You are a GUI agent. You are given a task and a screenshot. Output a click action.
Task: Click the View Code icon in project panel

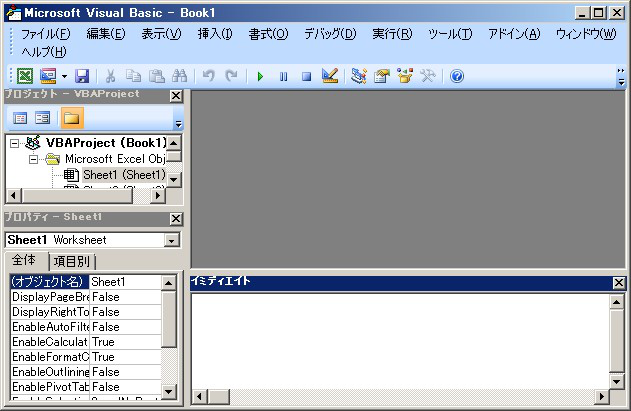[20, 118]
